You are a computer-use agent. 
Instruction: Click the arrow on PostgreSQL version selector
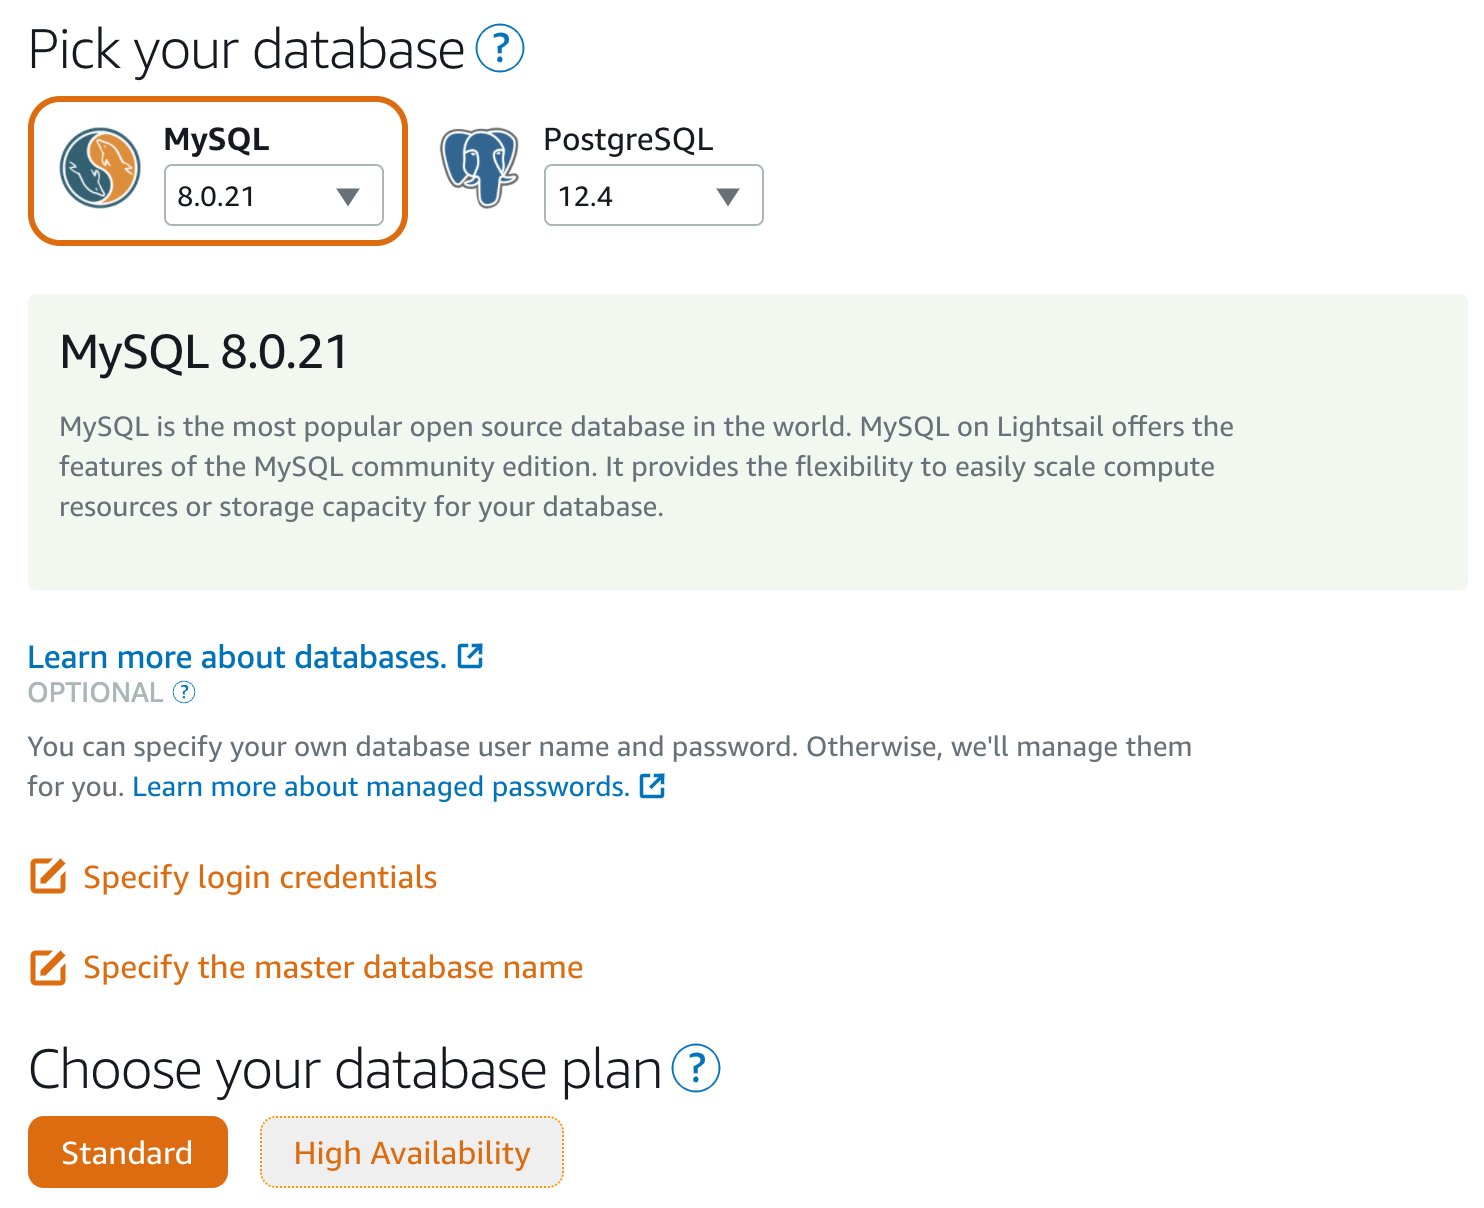[x=728, y=197]
